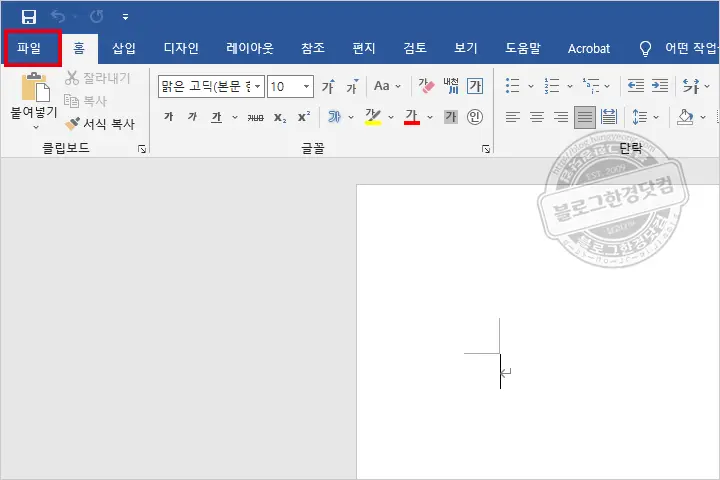Toggle underline formatting

(x=216, y=118)
